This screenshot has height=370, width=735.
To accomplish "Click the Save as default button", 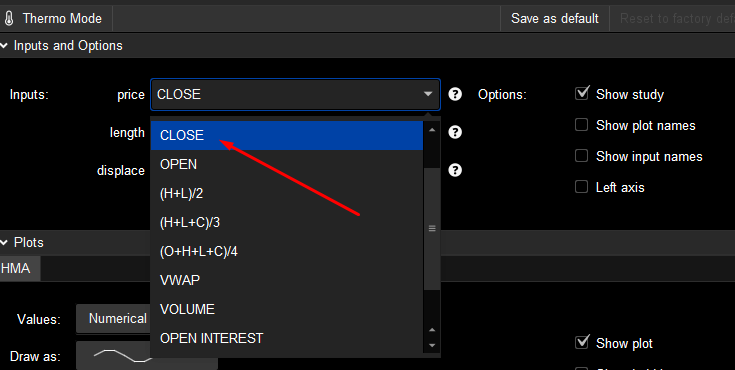I will tap(555, 19).
